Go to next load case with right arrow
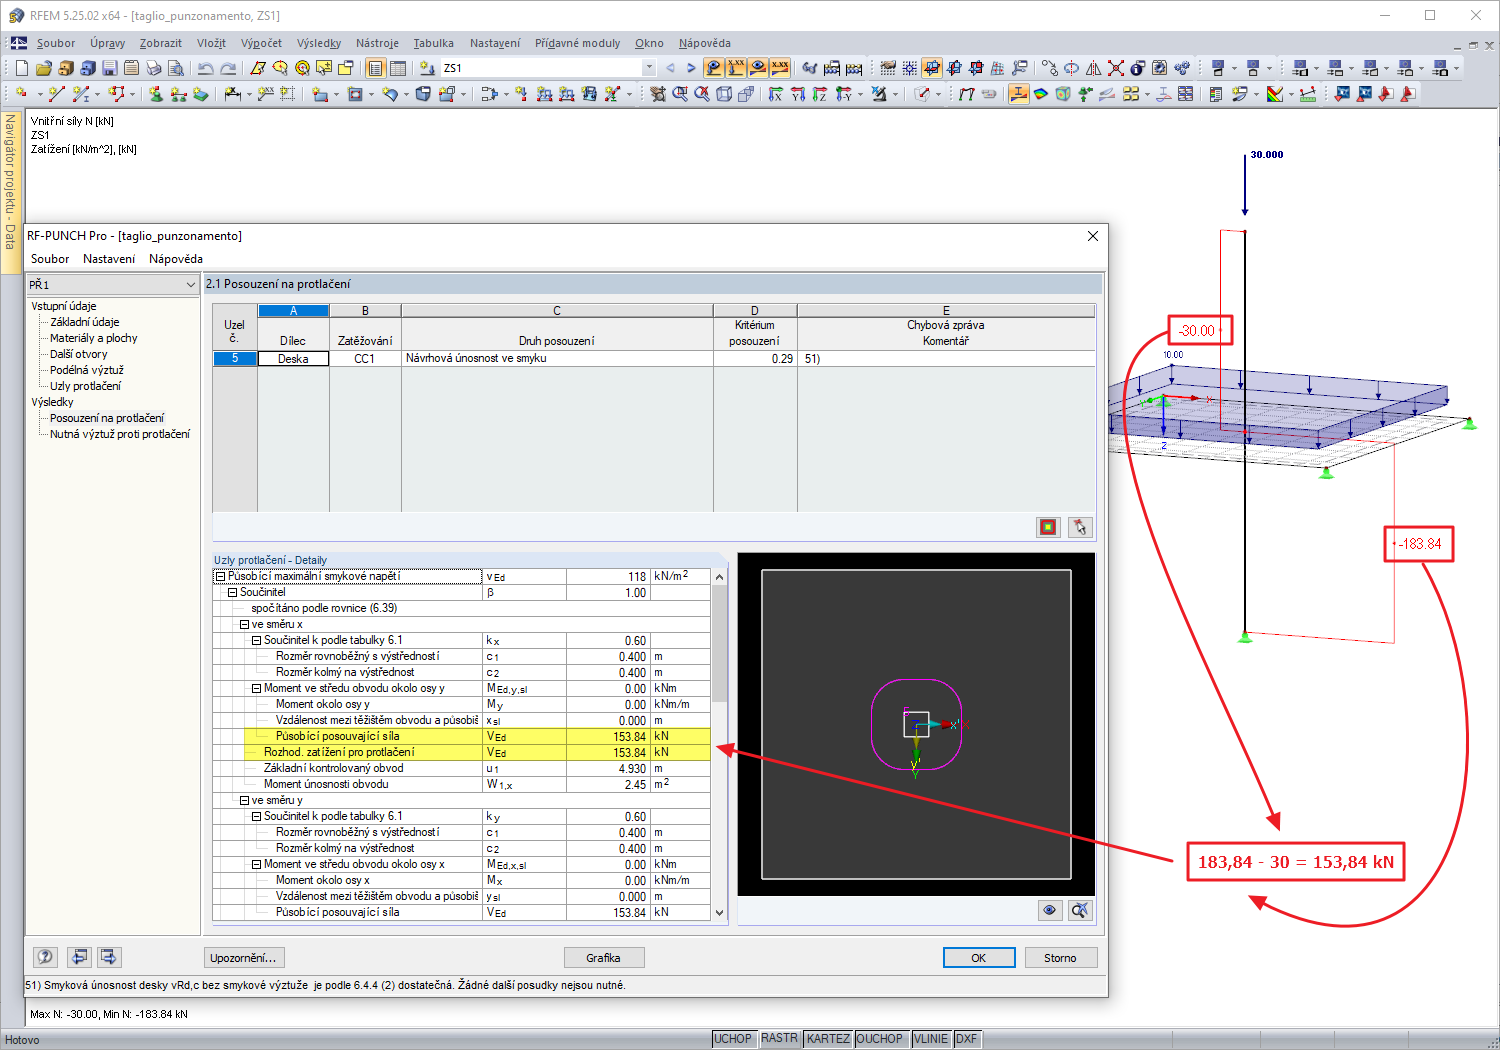The image size is (1500, 1050). [690, 68]
